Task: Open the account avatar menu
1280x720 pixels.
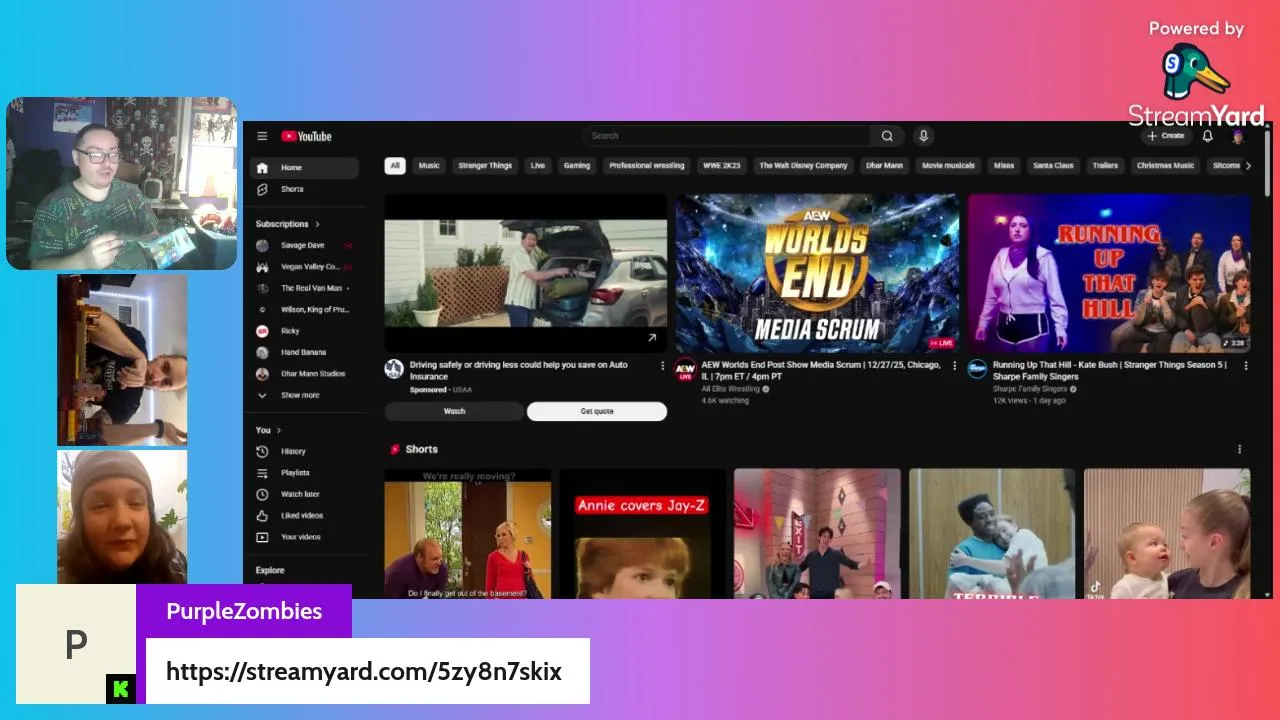Action: pyautogui.click(x=1237, y=136)
